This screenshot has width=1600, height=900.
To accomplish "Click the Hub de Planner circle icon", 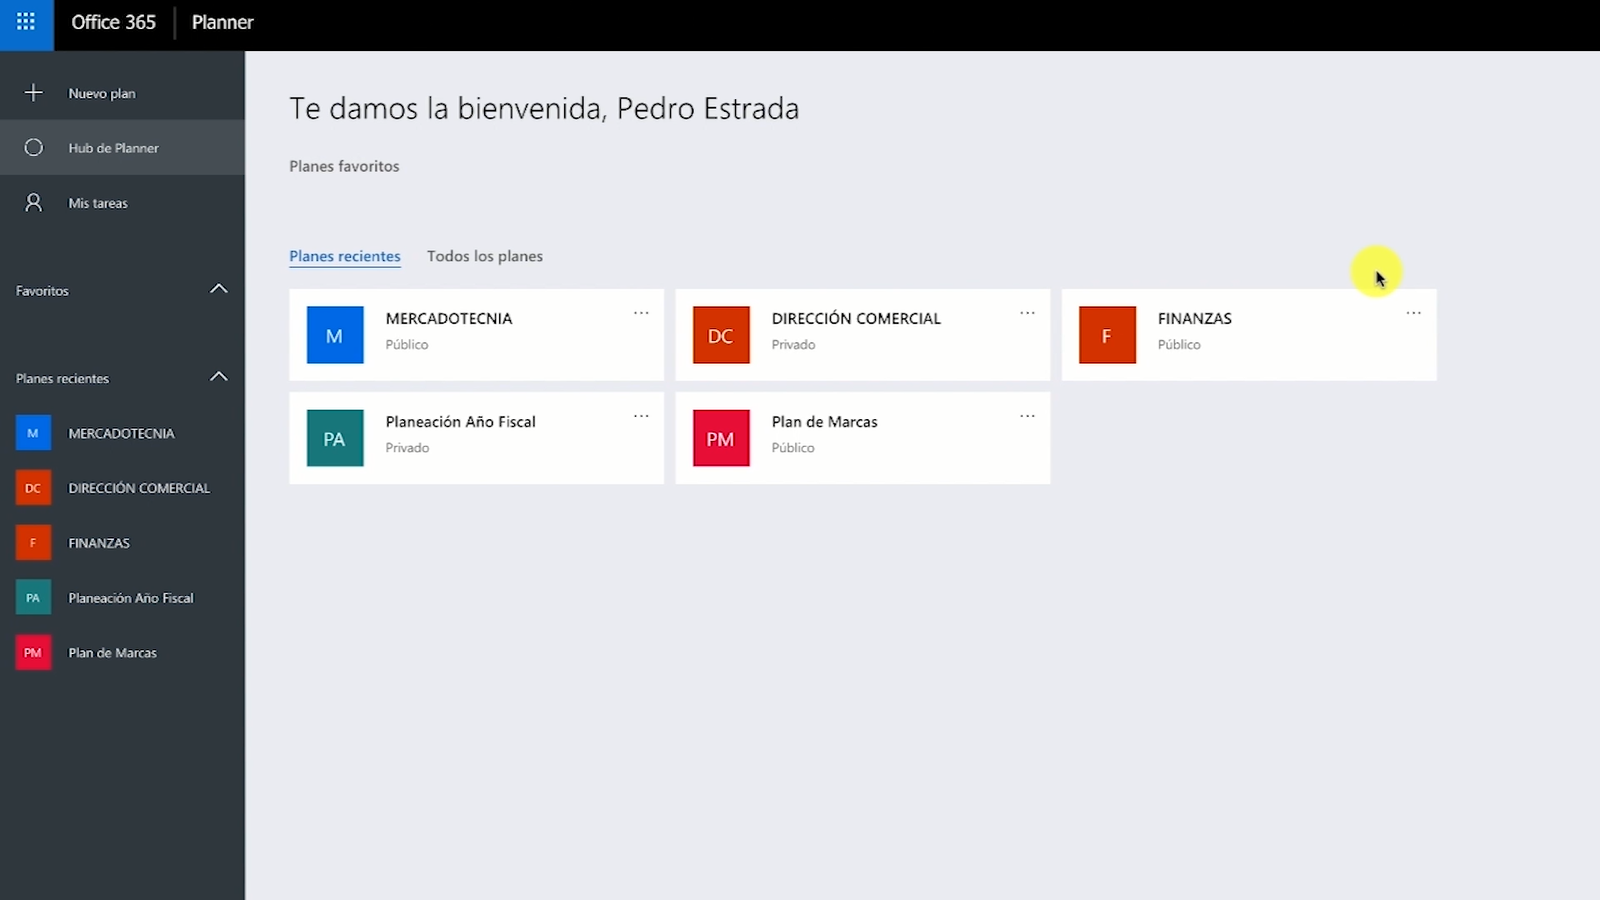I will (x=33, y=148).
